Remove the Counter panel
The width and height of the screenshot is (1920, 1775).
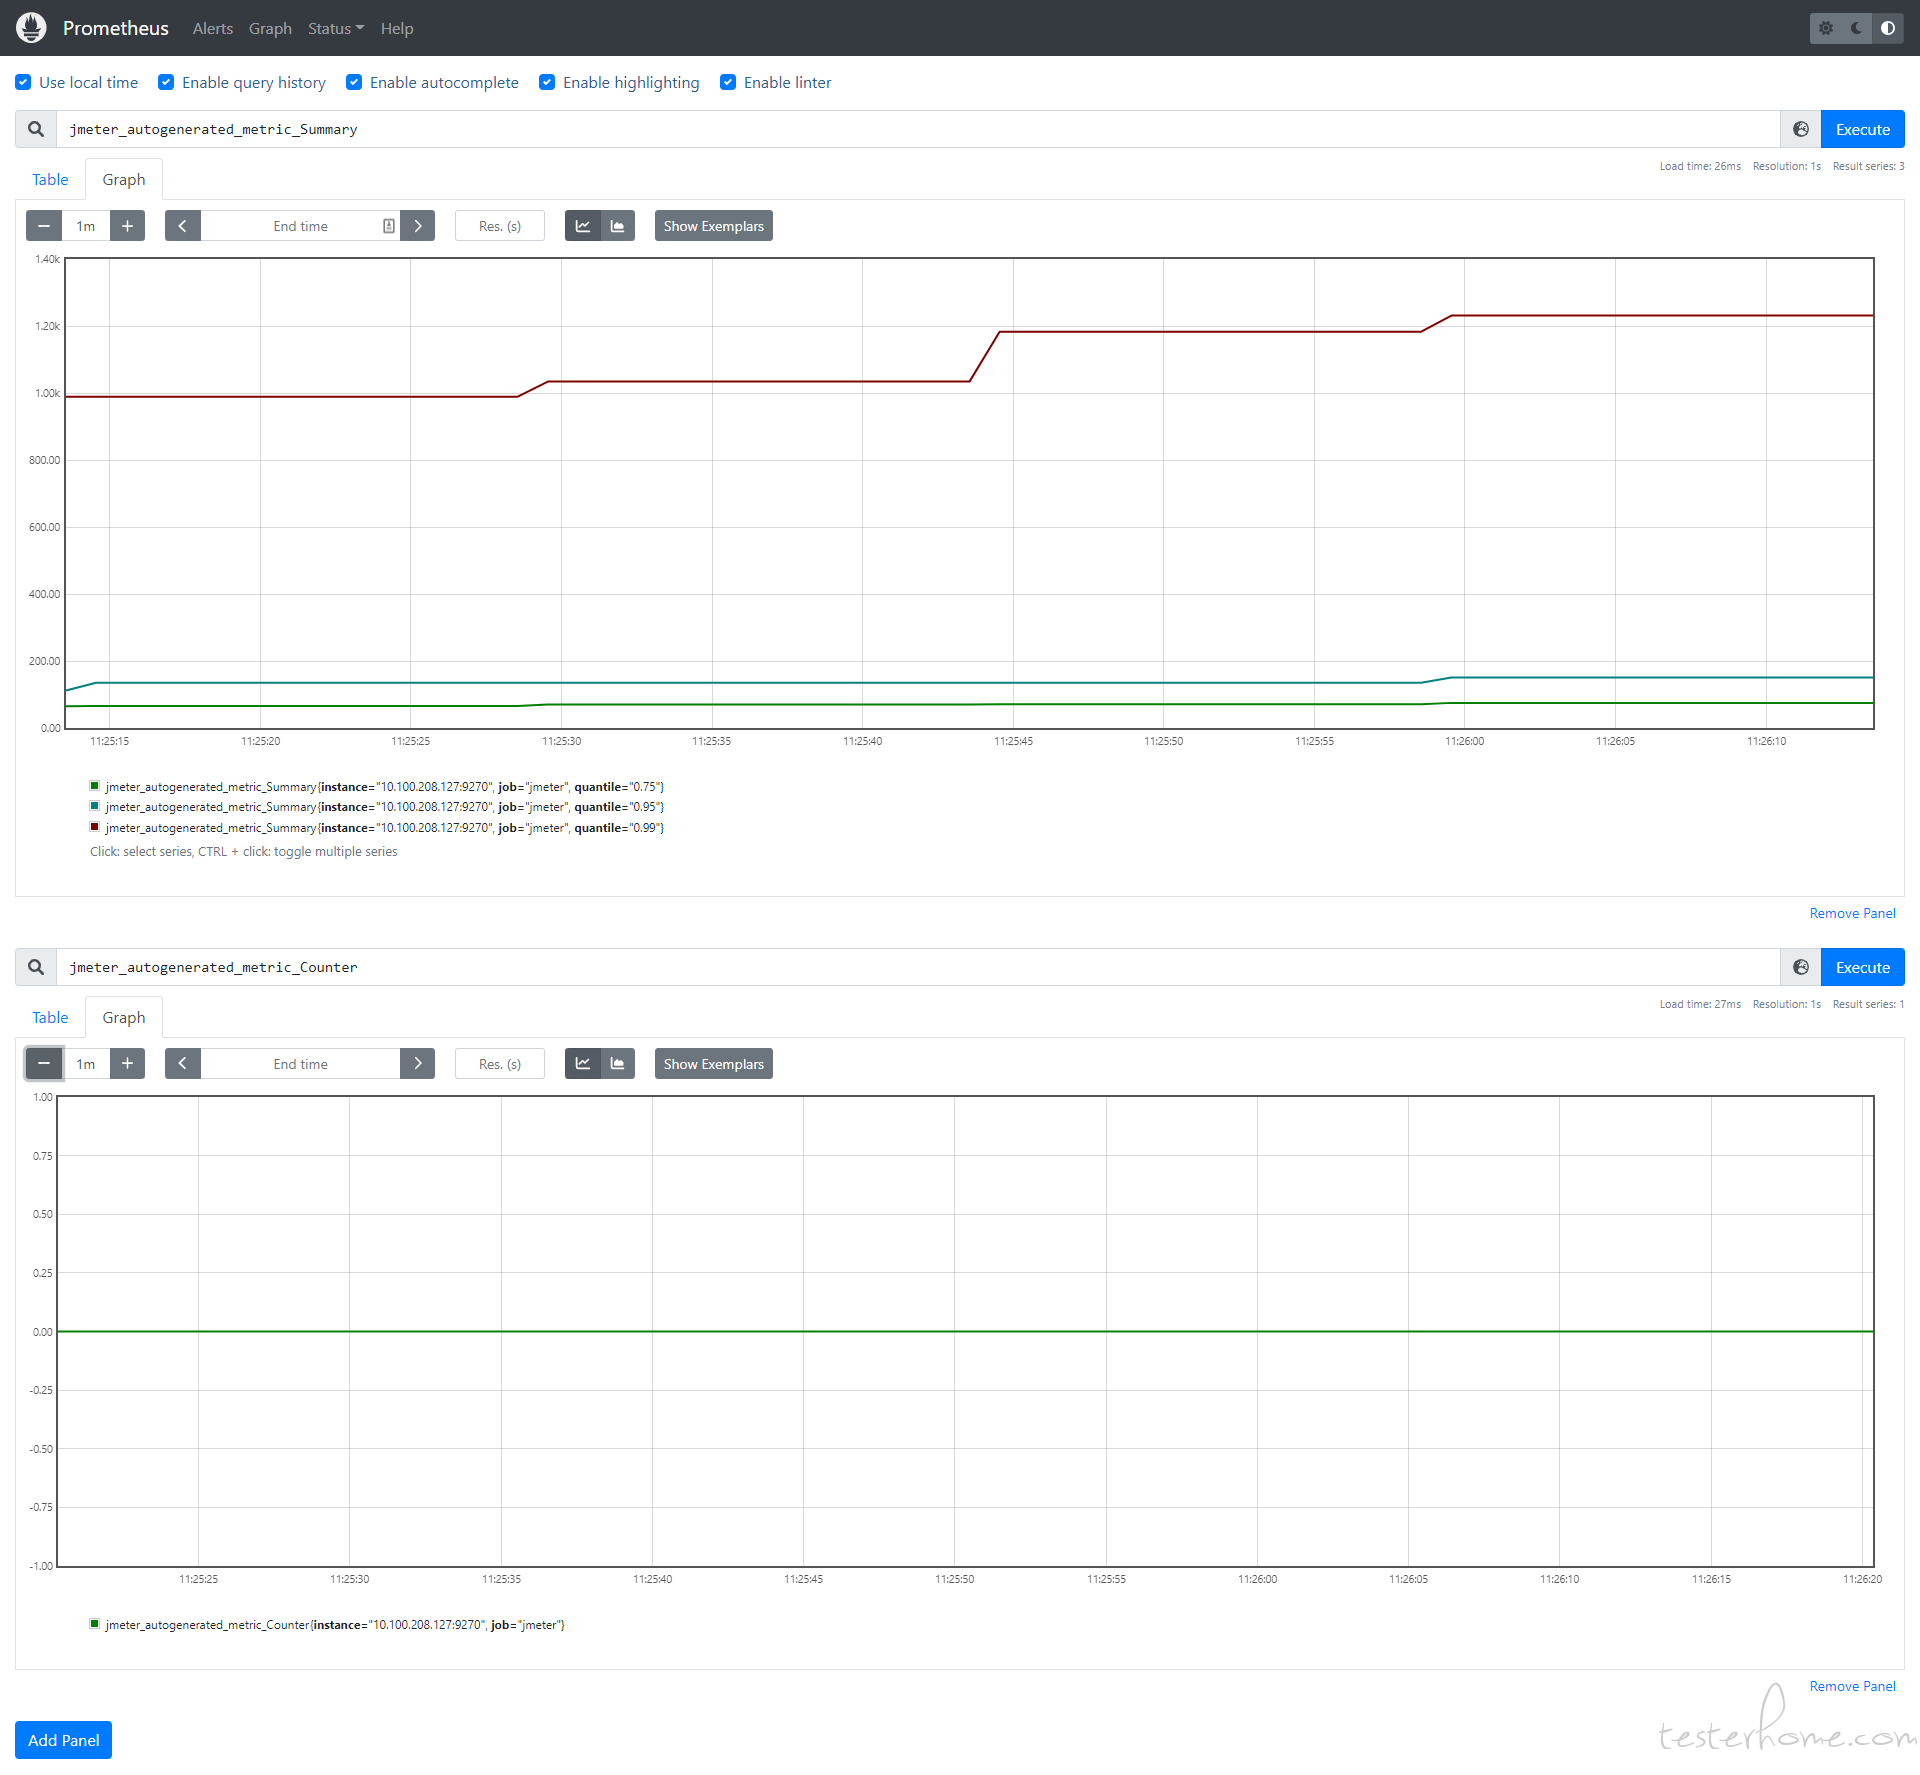click(x=1852, y=1686)
